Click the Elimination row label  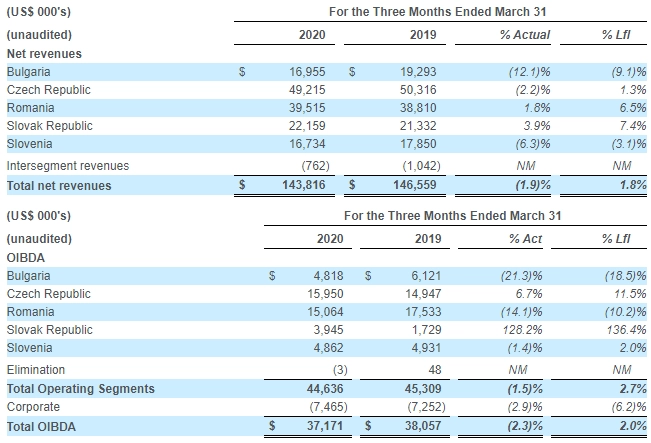36,369
